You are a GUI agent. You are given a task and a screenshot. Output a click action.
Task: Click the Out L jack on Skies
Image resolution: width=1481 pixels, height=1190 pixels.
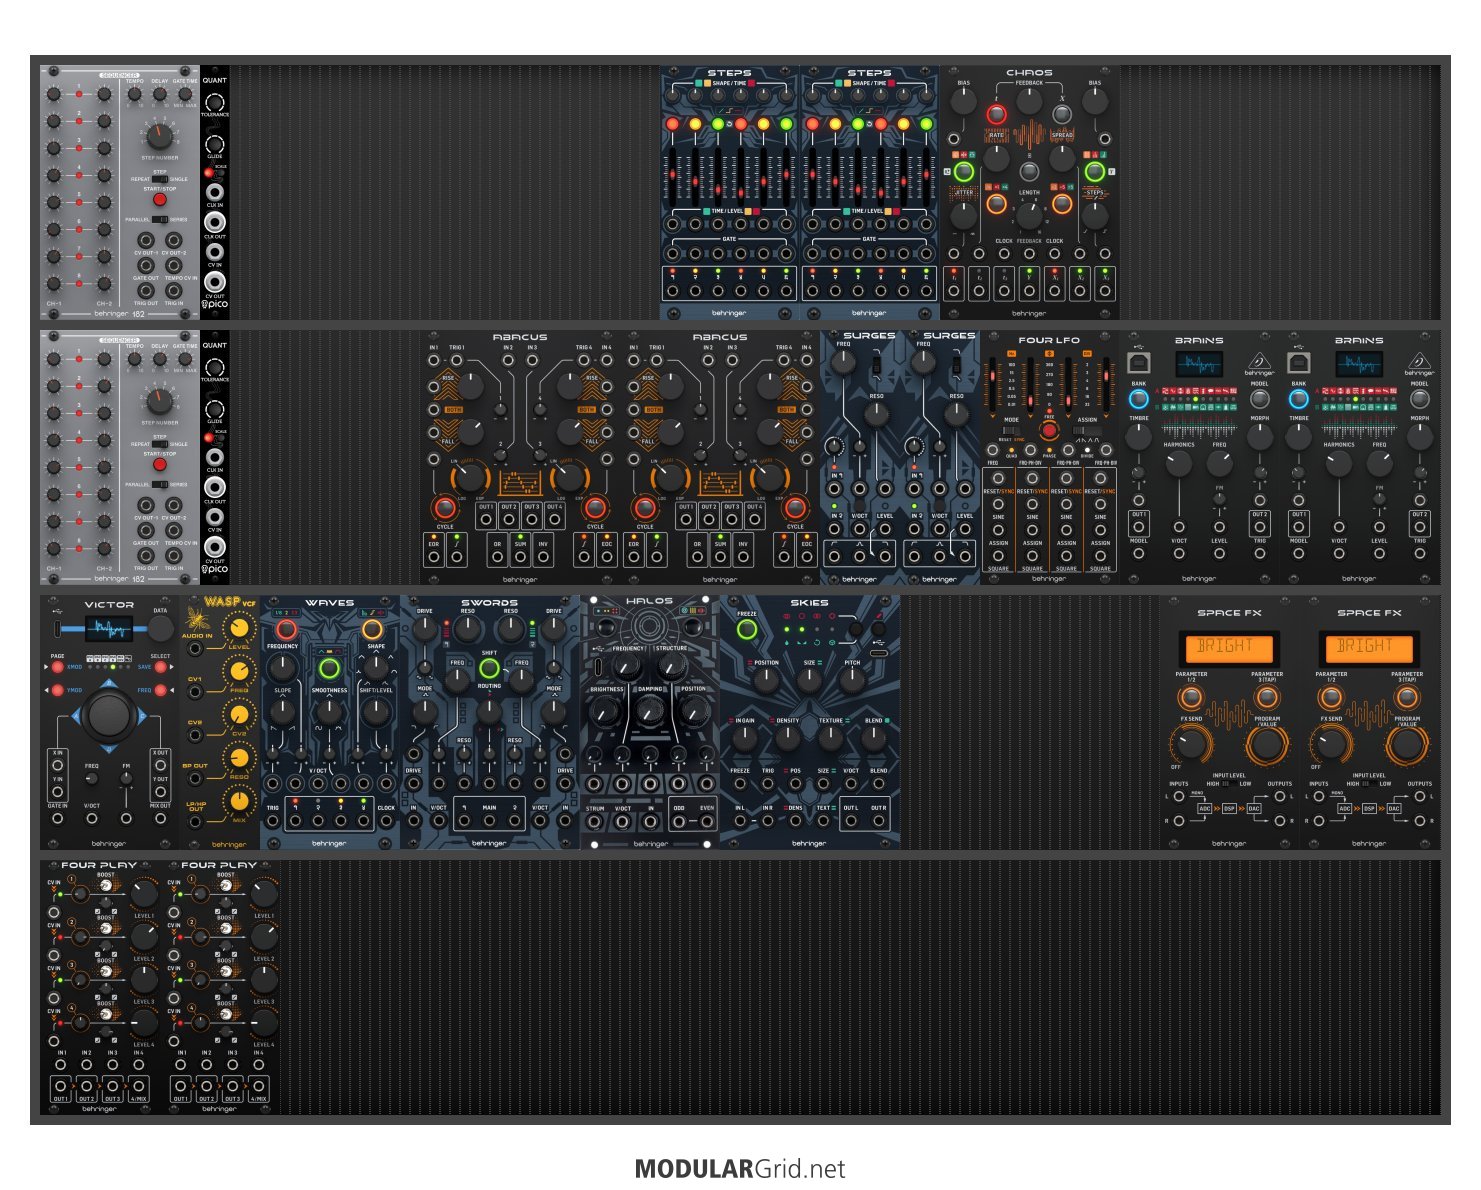(x=850, y=822)
